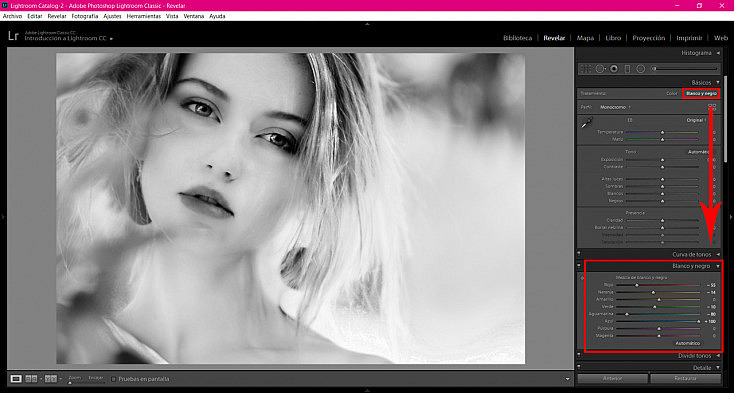Switch to the Imprimir module
Viewport: 734px width, 393px height.
689,38
